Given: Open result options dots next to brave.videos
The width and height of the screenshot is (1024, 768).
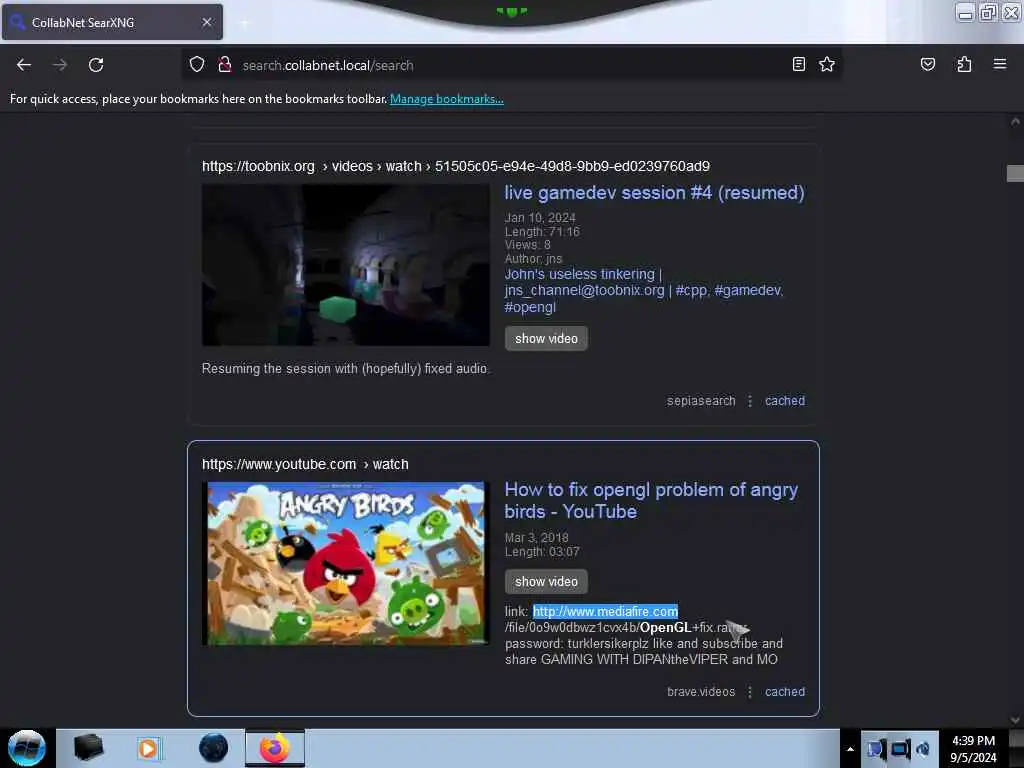Looking at the screenshot, I should coord(750,692).
